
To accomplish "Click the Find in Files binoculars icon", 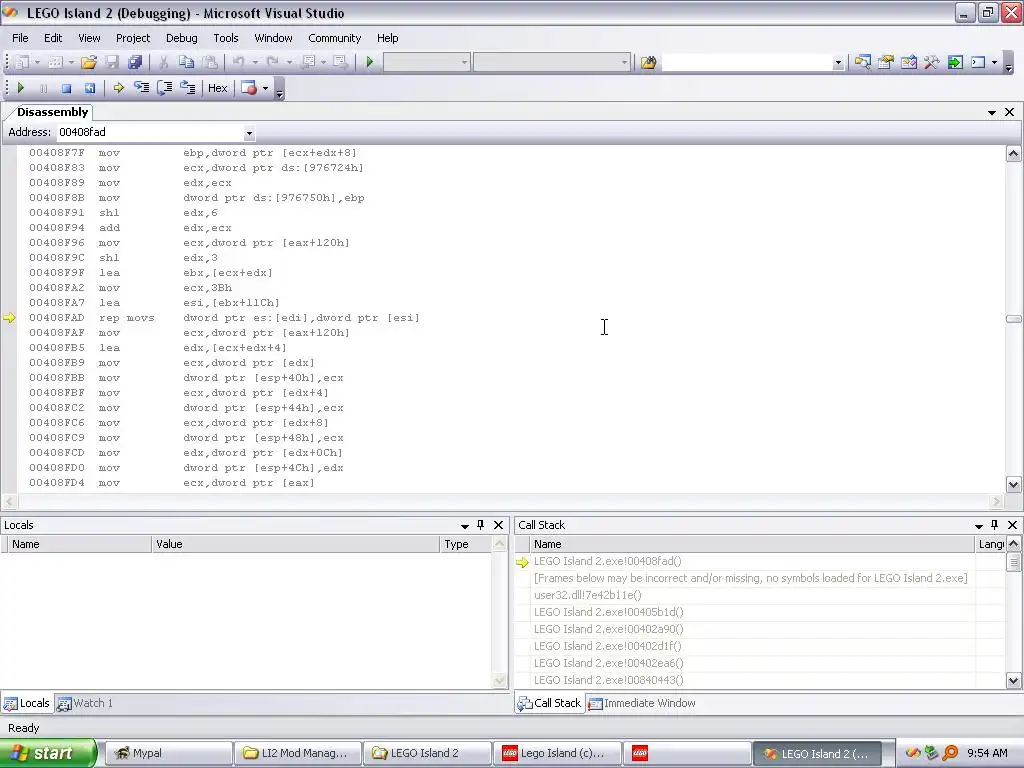I will [648, 62].
